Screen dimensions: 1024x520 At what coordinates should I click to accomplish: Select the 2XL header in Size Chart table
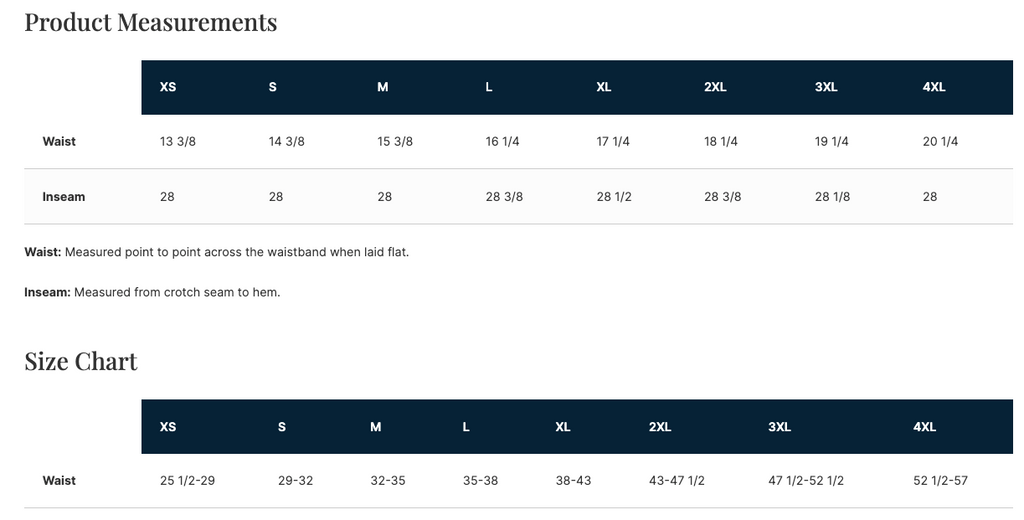click(660, 427)
